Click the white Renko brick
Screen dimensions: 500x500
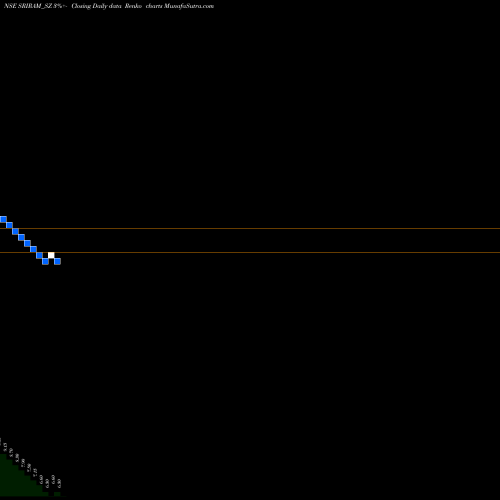pyautogui.click(x=51, y=255)
